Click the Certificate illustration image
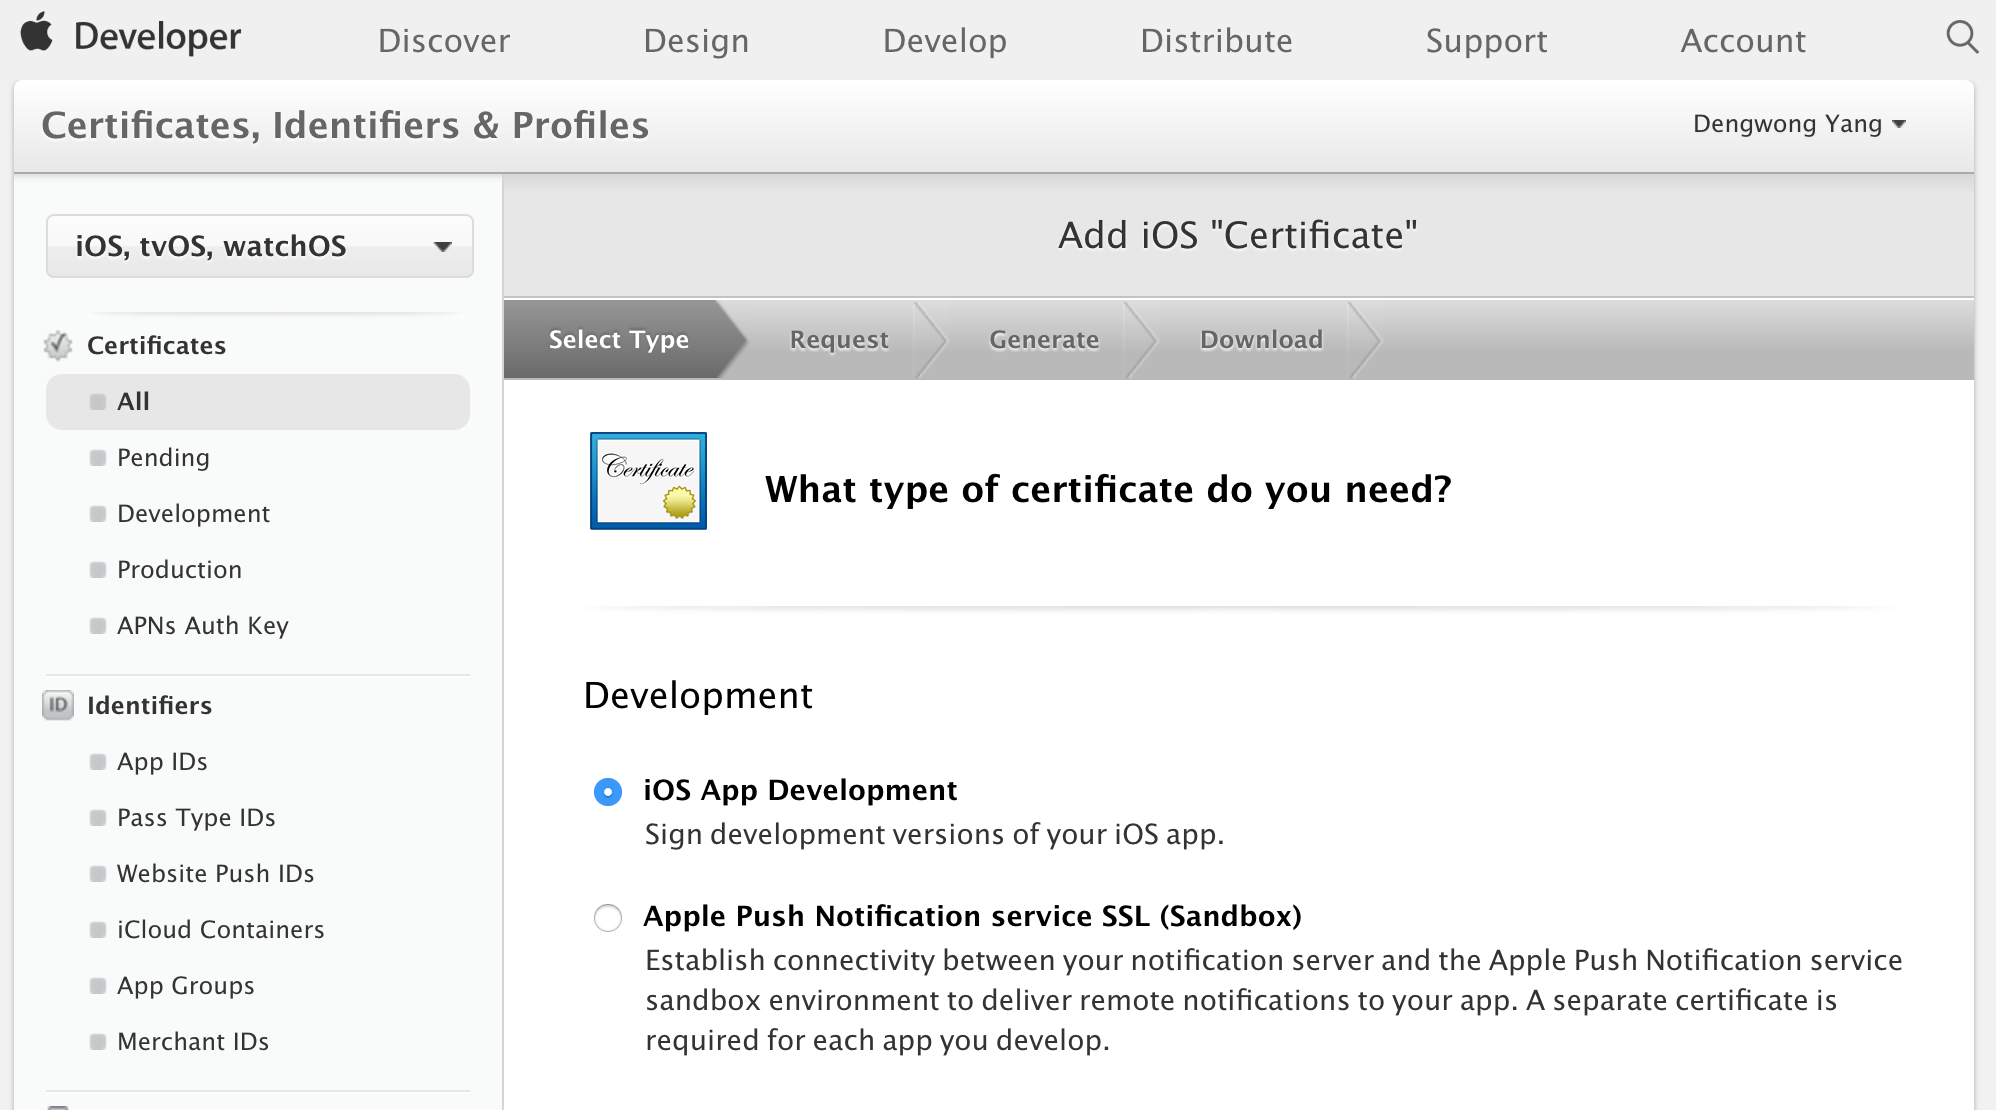 click(x=648, y=481)
